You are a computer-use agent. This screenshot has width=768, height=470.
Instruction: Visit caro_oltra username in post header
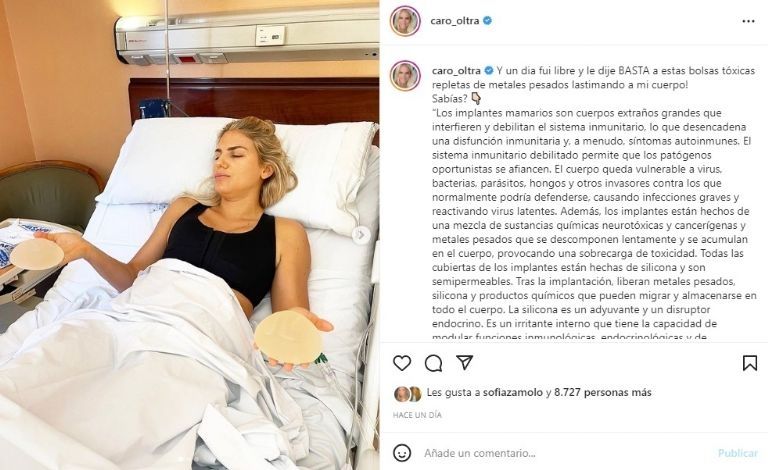(x=455, y=21)
